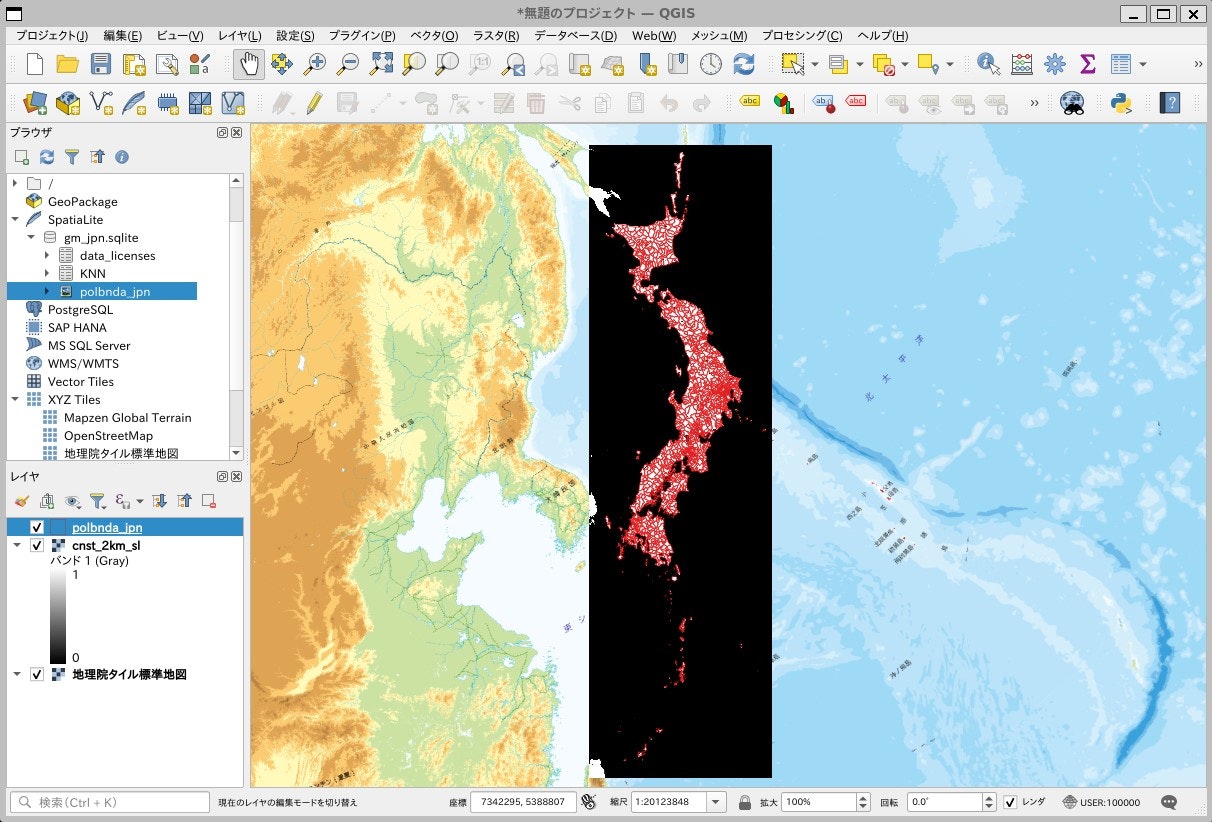Screen dimensions: 1212x822
Task: Click the Zoom Full extent icon
Action: click(x=380, y=62)
